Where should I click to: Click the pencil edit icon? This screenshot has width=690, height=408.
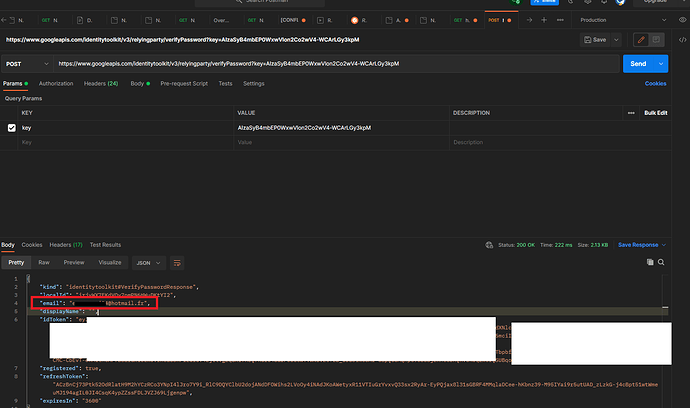641,40
